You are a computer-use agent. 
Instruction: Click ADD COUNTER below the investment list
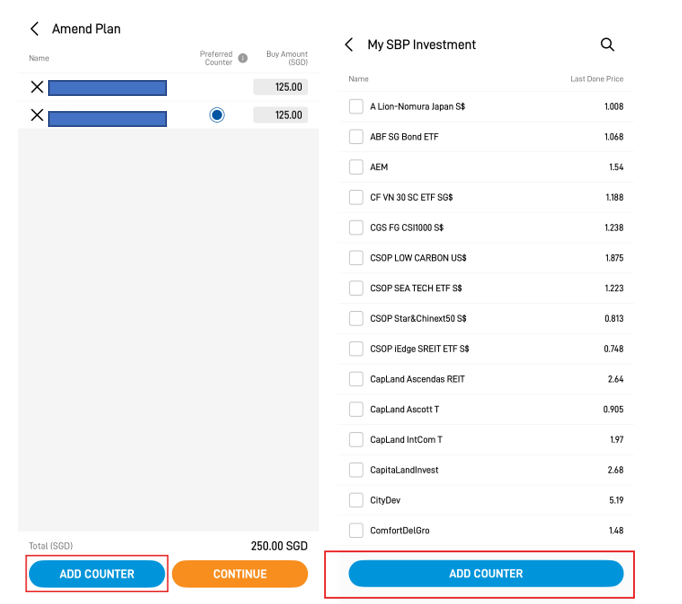click(x=486, y=573)
